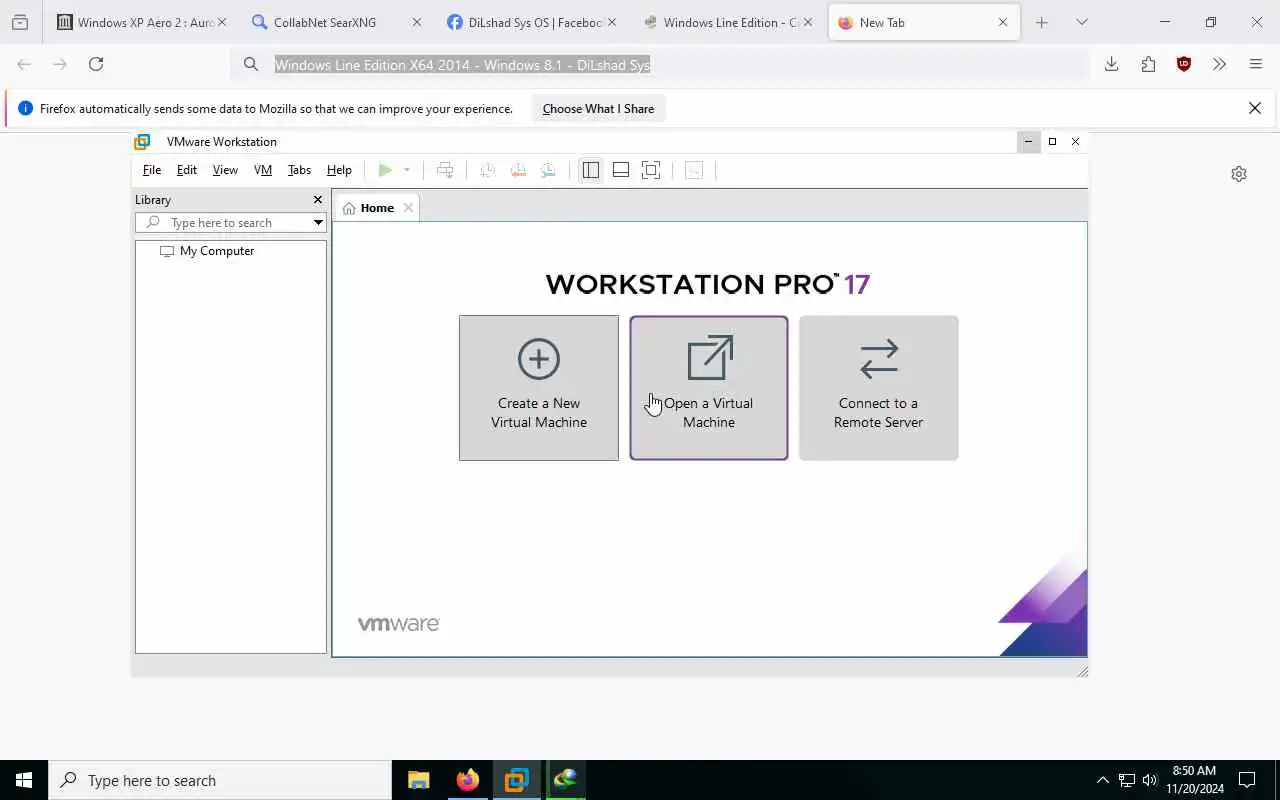
Task: Close the VMware Library panel
Action: point(318,200)
